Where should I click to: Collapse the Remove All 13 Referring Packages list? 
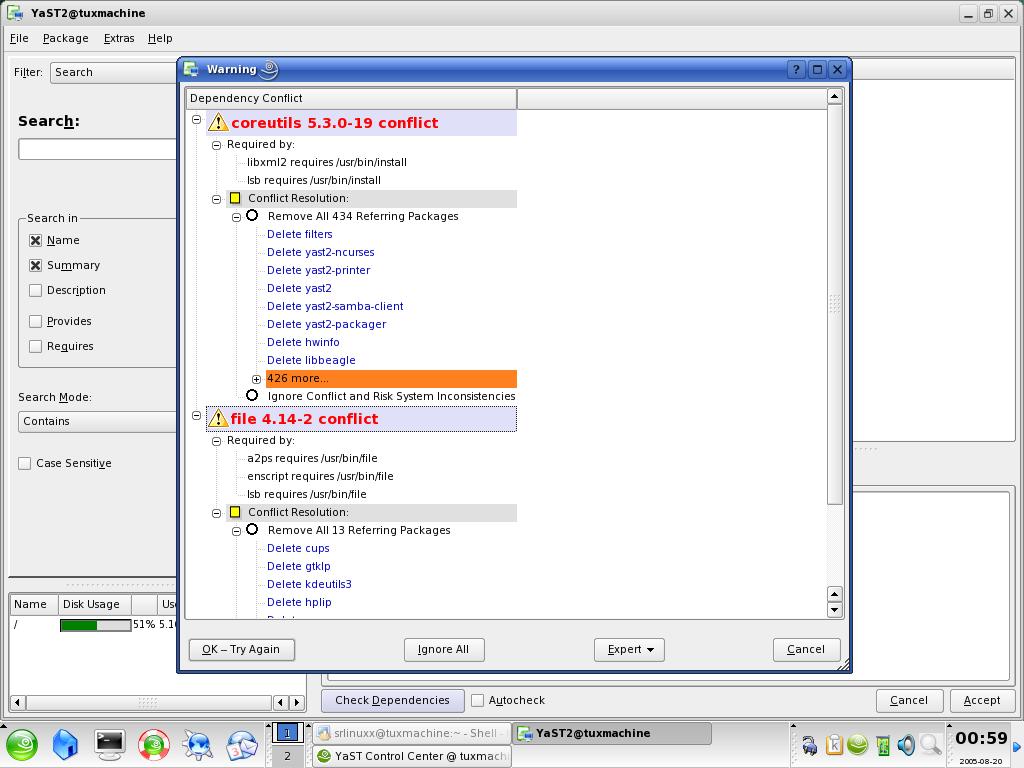(x=236, y=532)
